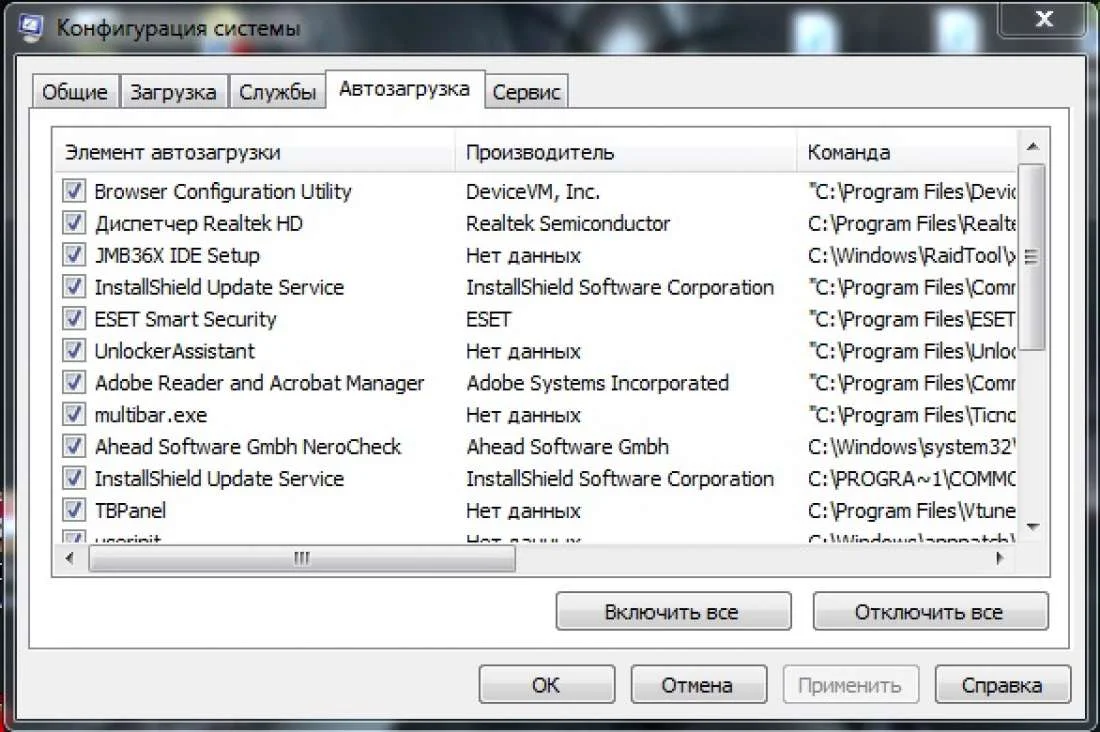Click the Realtek Semiconductor manufacturer cell
Viewport: 1100px width, 732px height.
(x=568, y=223)
